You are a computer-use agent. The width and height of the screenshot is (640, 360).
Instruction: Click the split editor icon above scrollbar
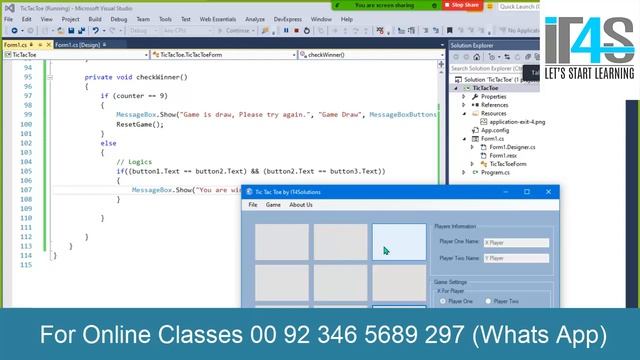click(441, 64)
